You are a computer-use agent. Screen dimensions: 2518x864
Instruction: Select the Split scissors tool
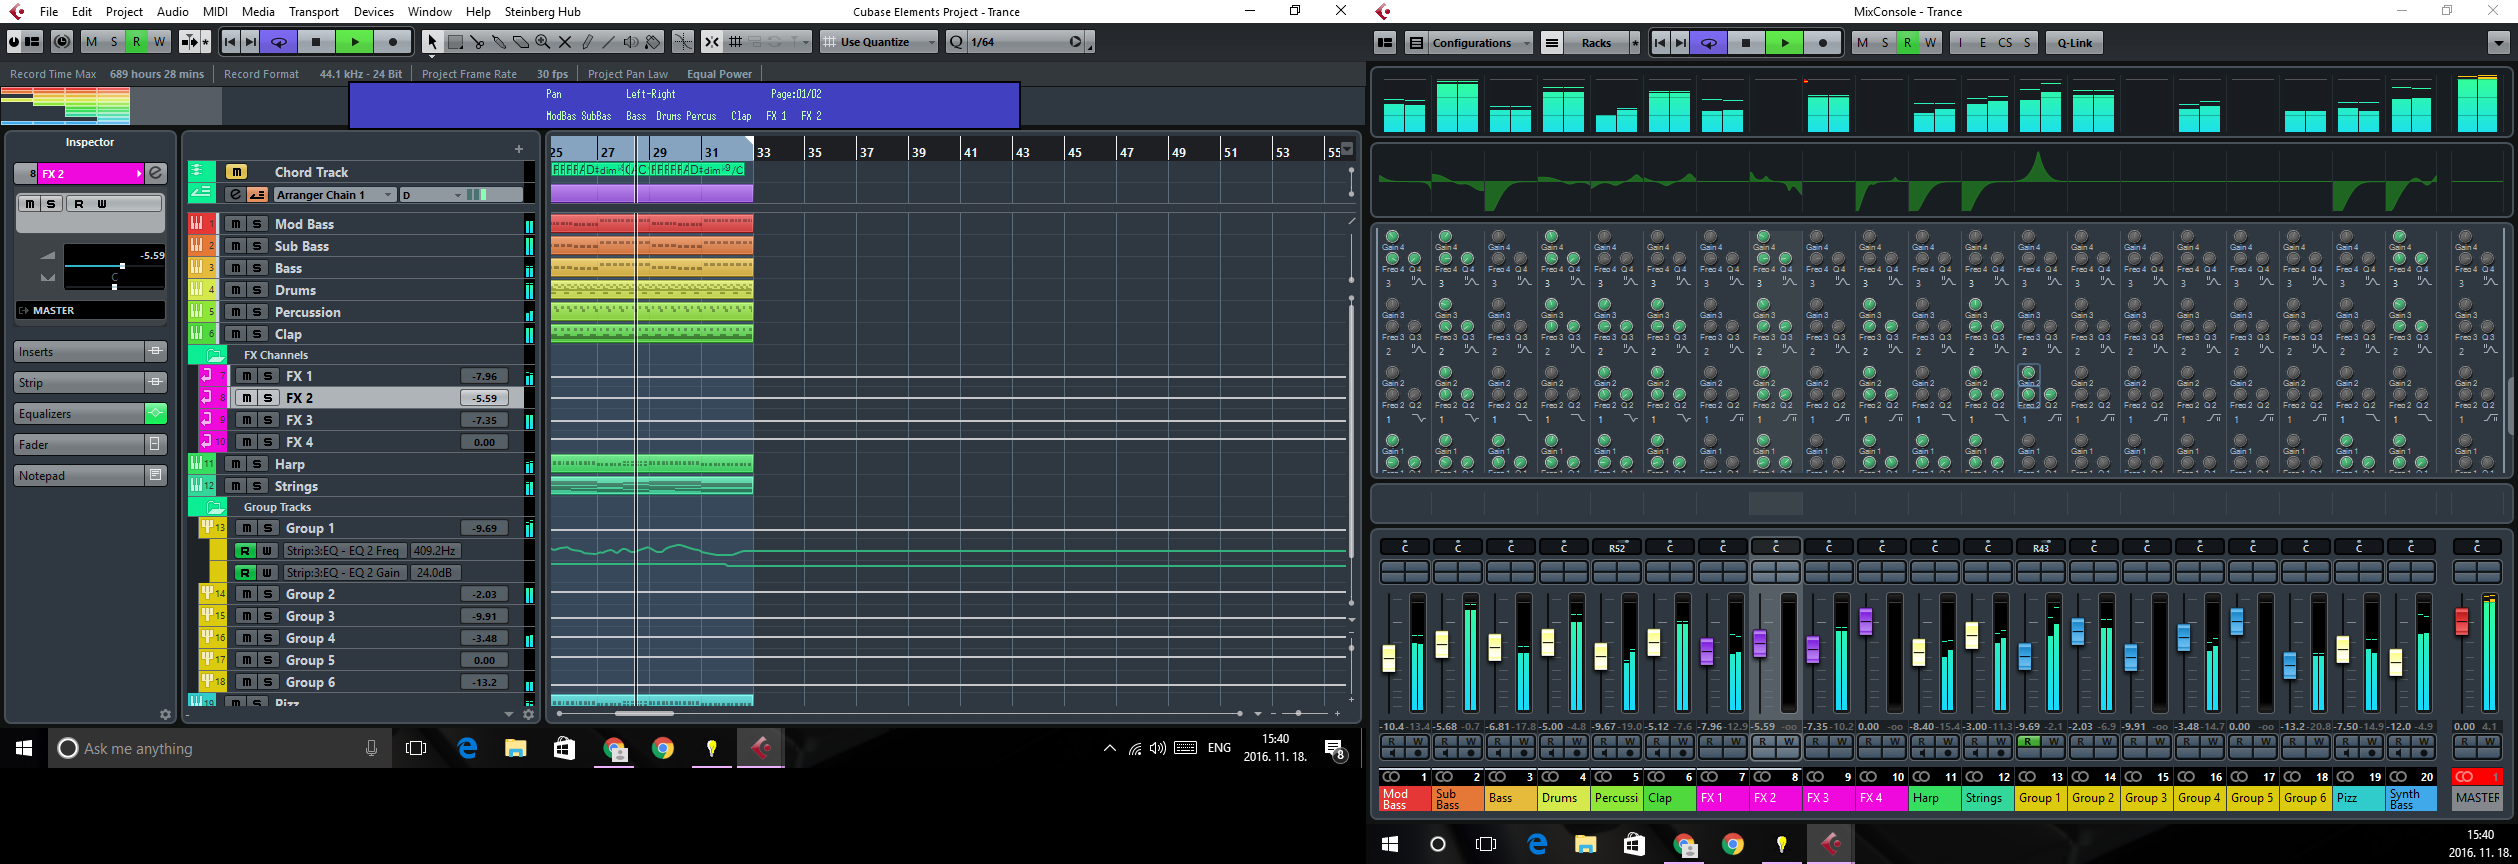click(477, 42)
